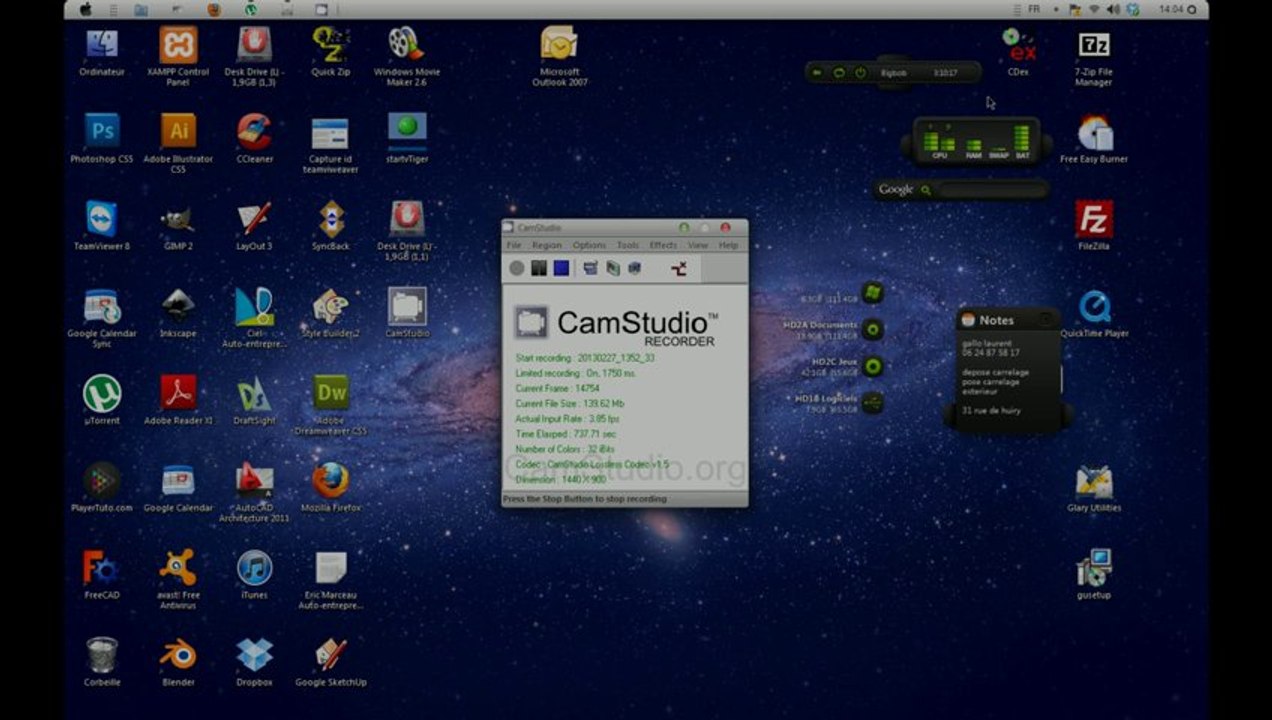Stop recording with the blue square button

[561, 268]
